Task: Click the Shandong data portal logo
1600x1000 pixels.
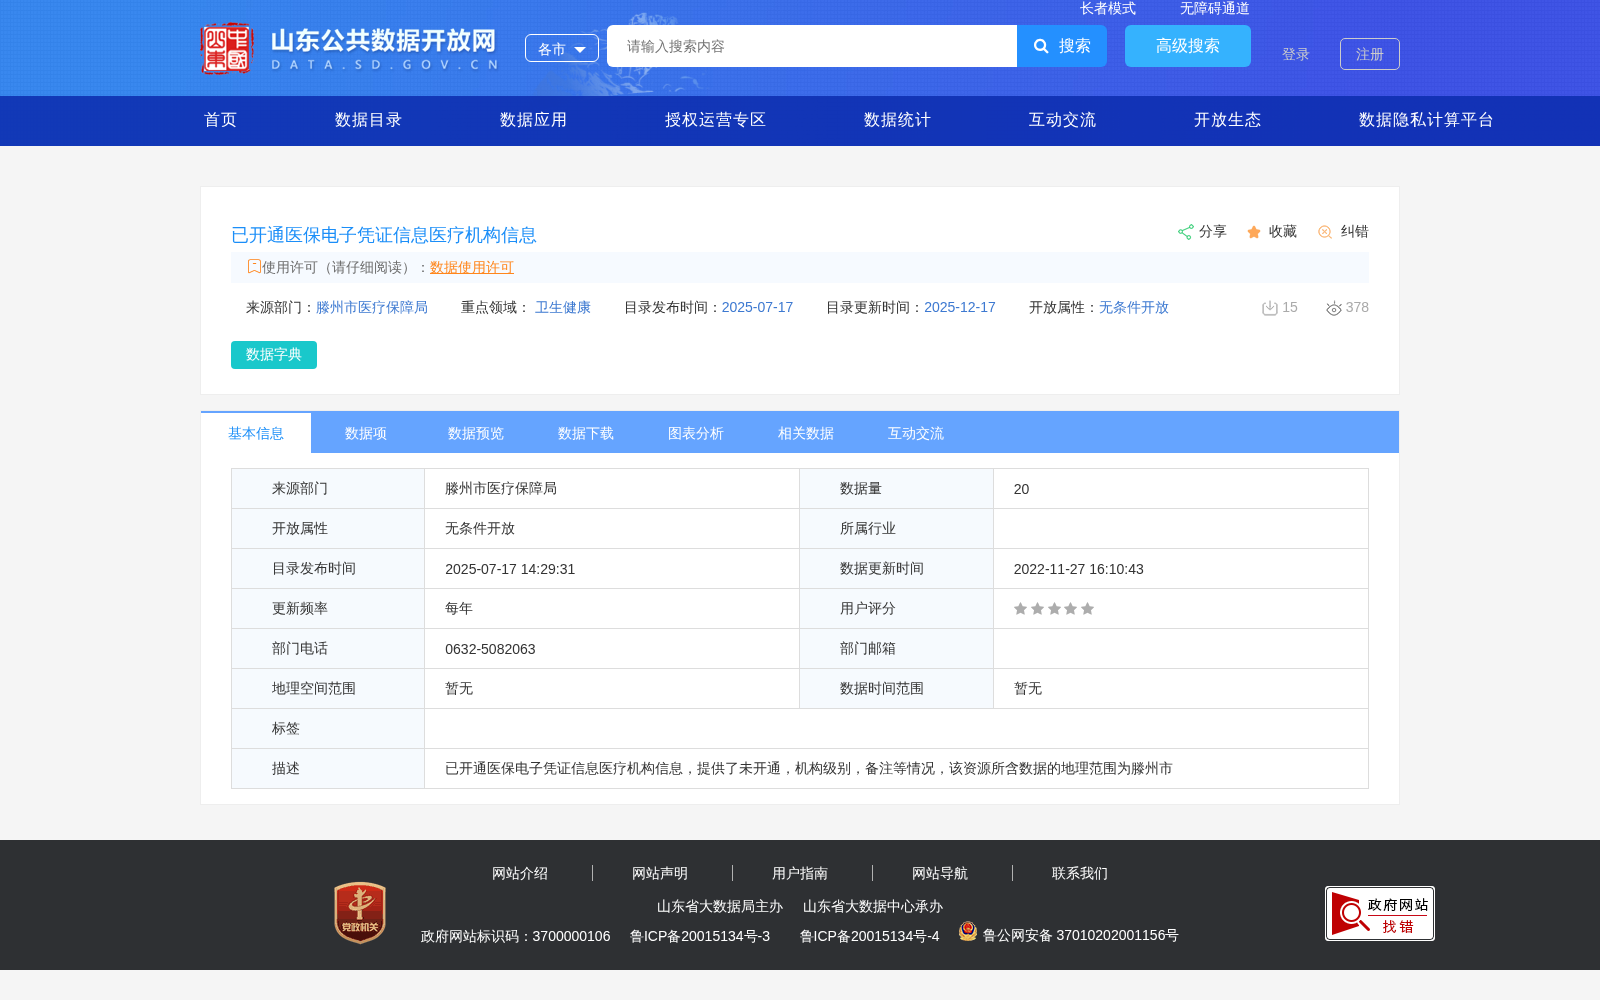Action: [x=349, y=48]
